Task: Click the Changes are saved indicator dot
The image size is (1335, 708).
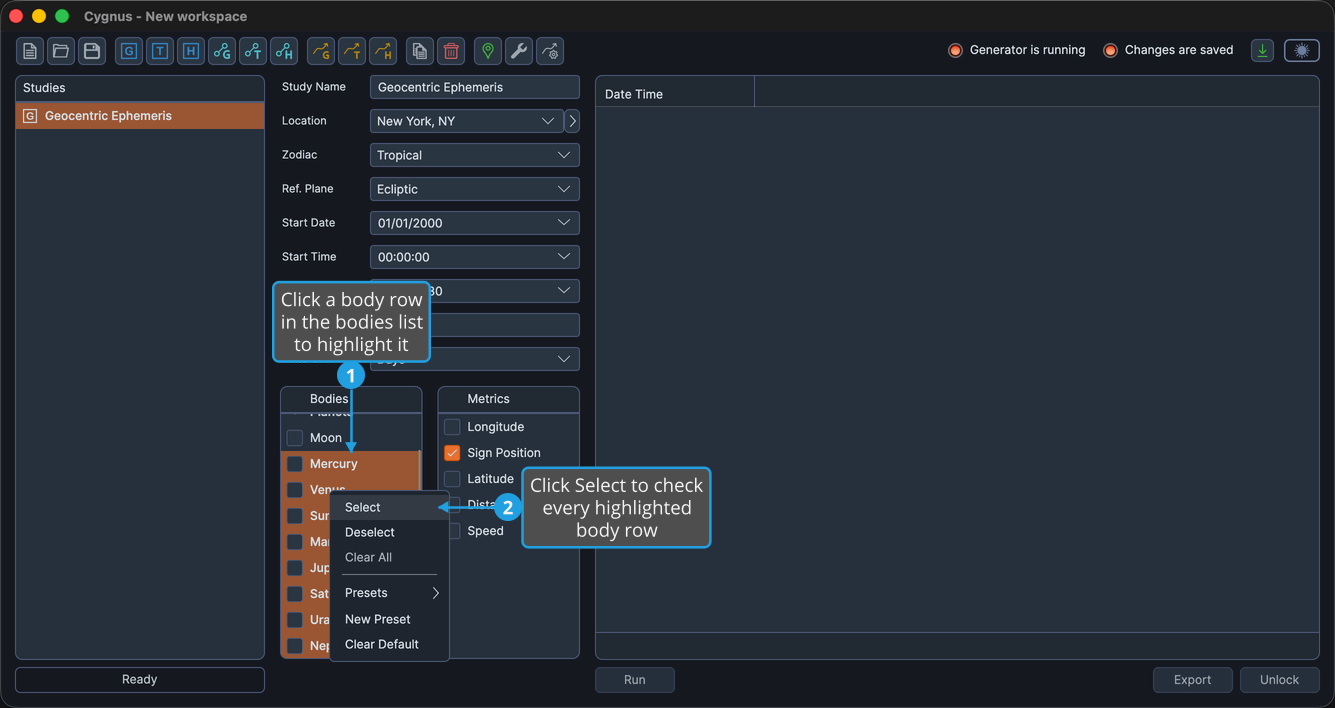Action: [x=1110, y=50]
